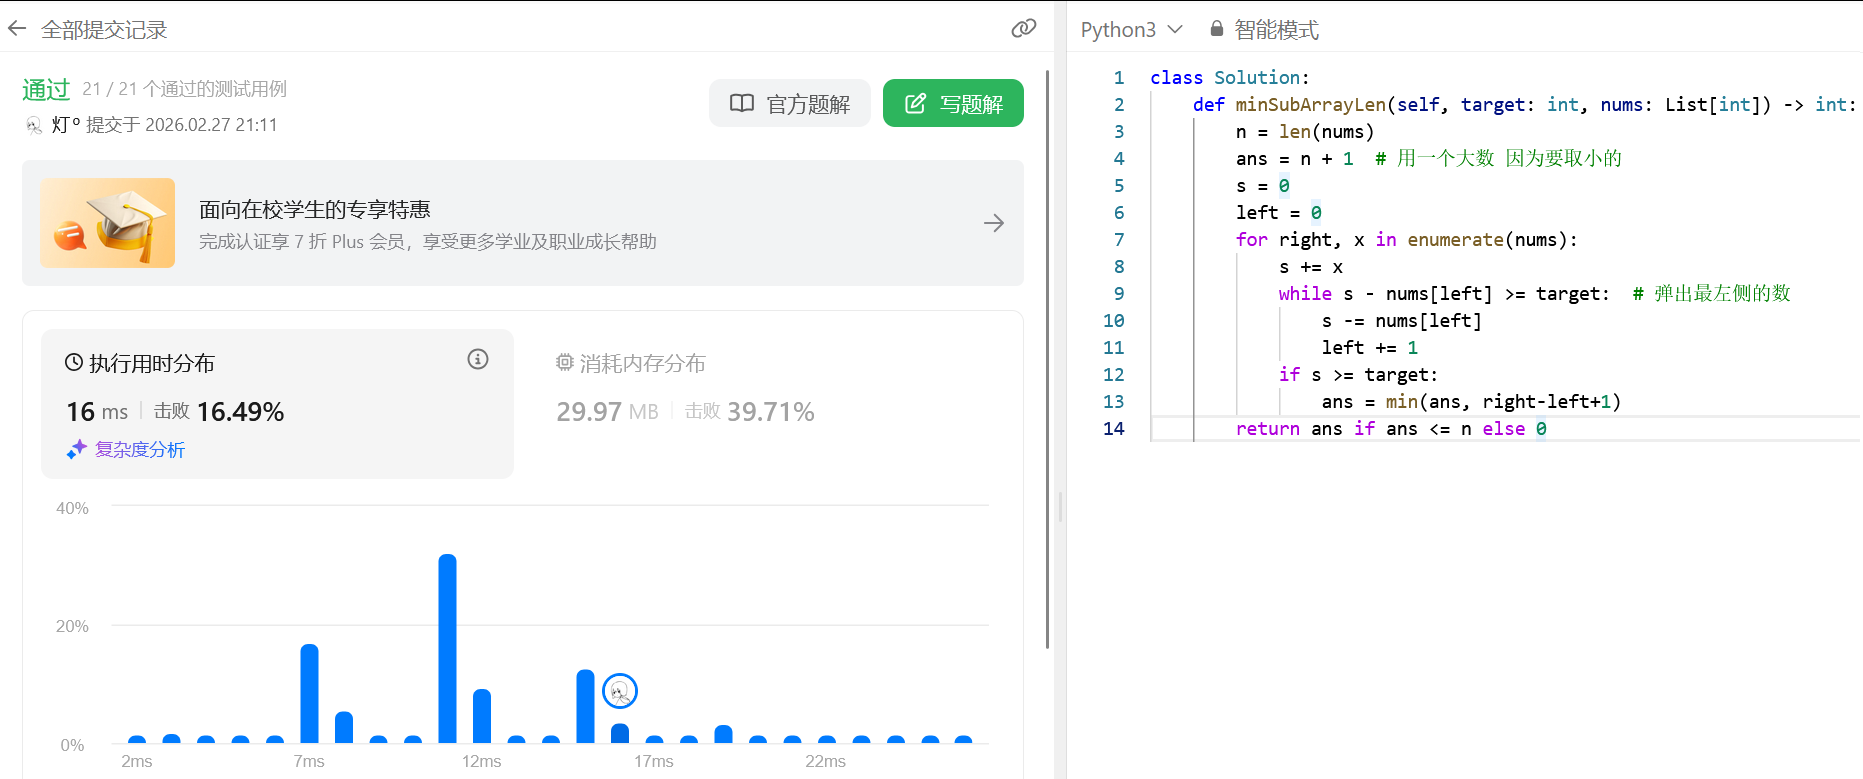
Task: Click the info icon in 执行用时分布 card
Action: point(478,359)
